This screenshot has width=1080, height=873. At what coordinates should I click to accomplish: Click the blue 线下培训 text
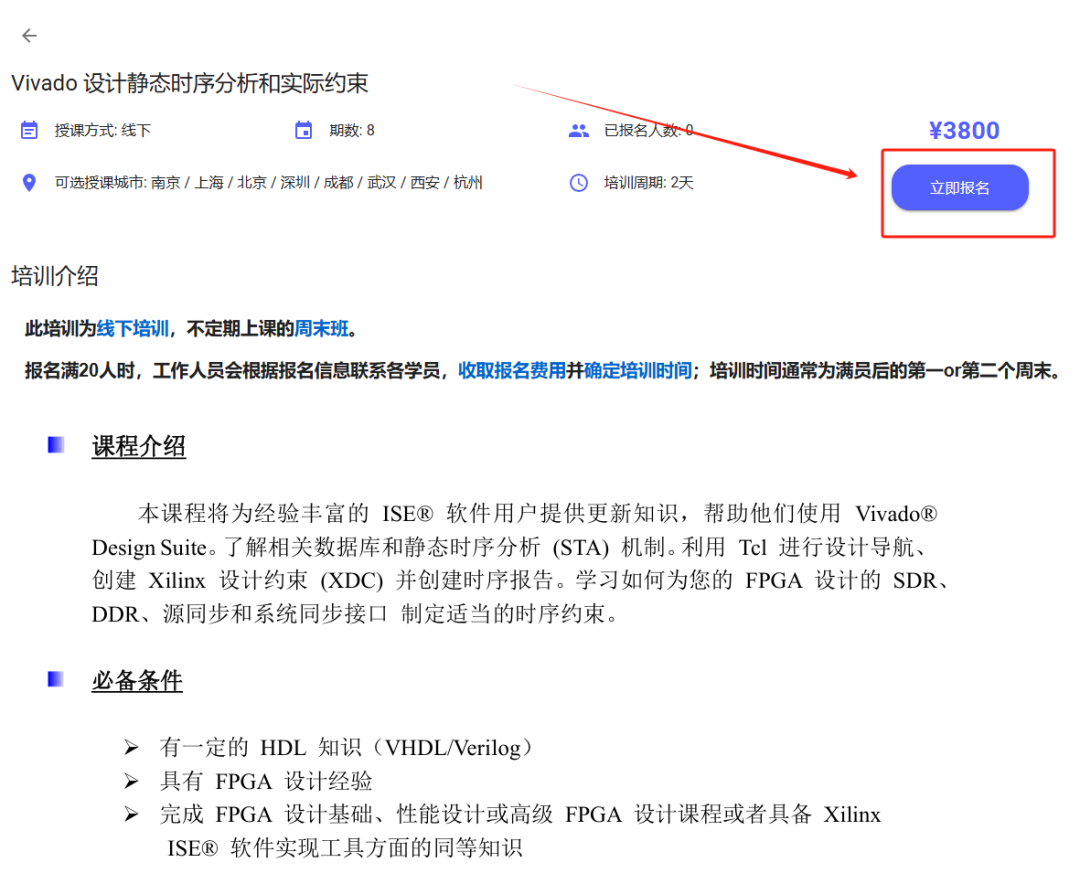[x=132, y=329]
